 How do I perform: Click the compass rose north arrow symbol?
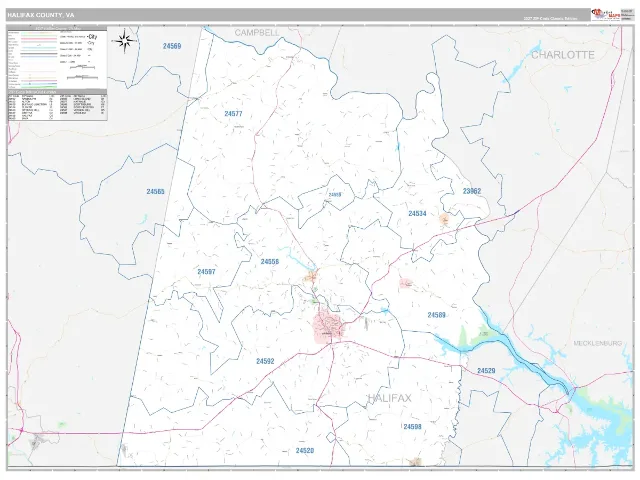point(125,40)
